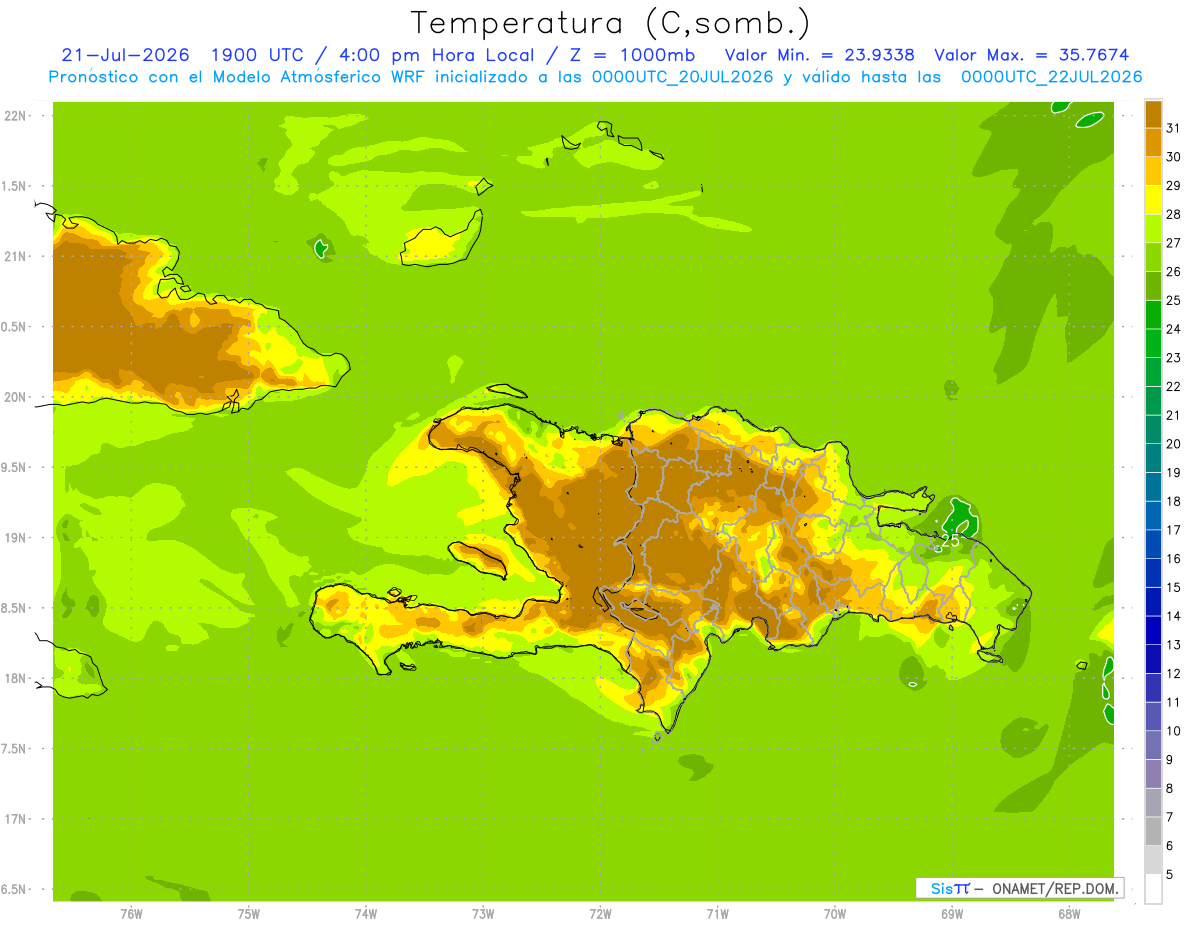
Task: Click the 68W longitude axis label
Action: click(1069, 914)
